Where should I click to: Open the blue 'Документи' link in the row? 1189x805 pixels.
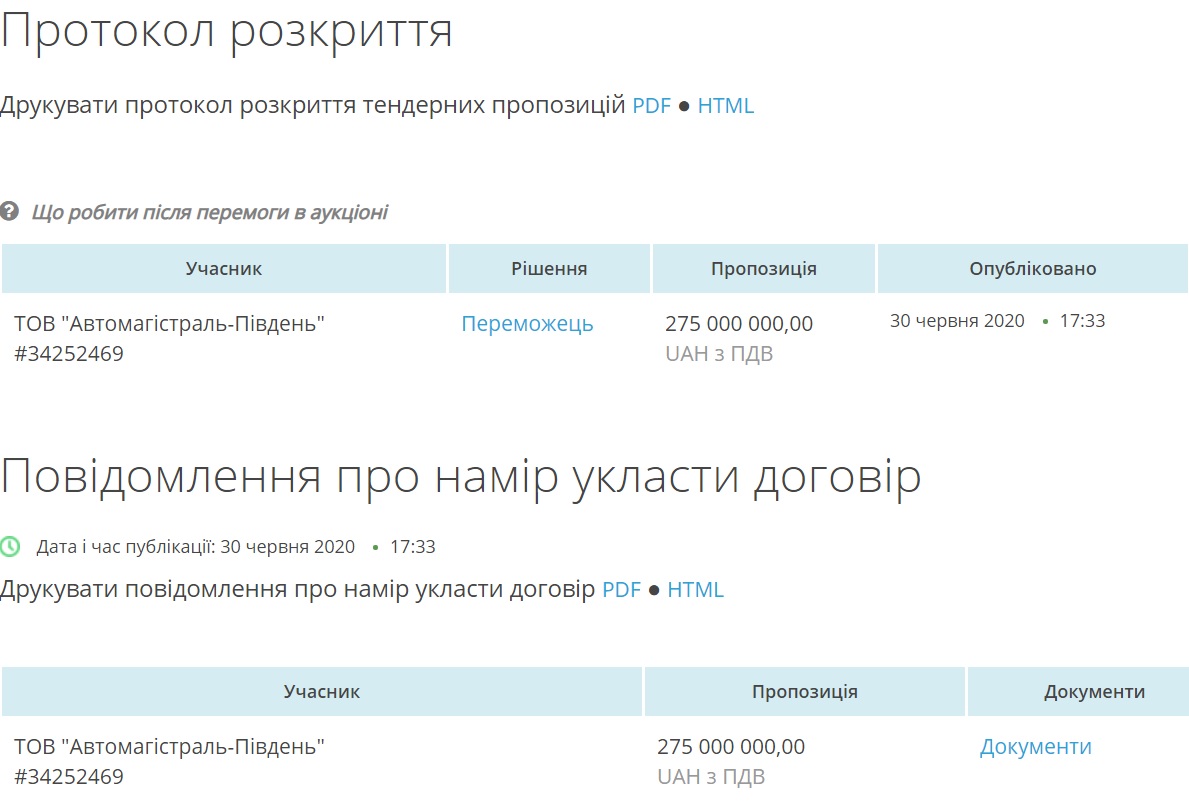point(1035,747)
